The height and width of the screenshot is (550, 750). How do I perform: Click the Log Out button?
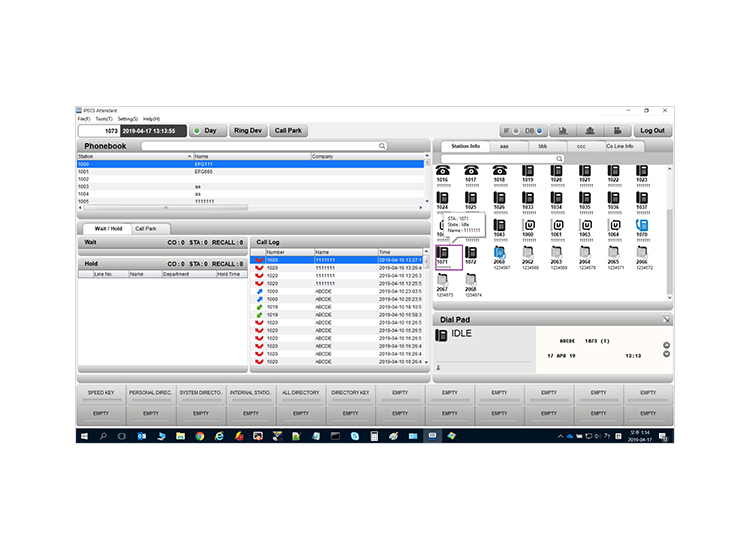[x=652, y=130]
